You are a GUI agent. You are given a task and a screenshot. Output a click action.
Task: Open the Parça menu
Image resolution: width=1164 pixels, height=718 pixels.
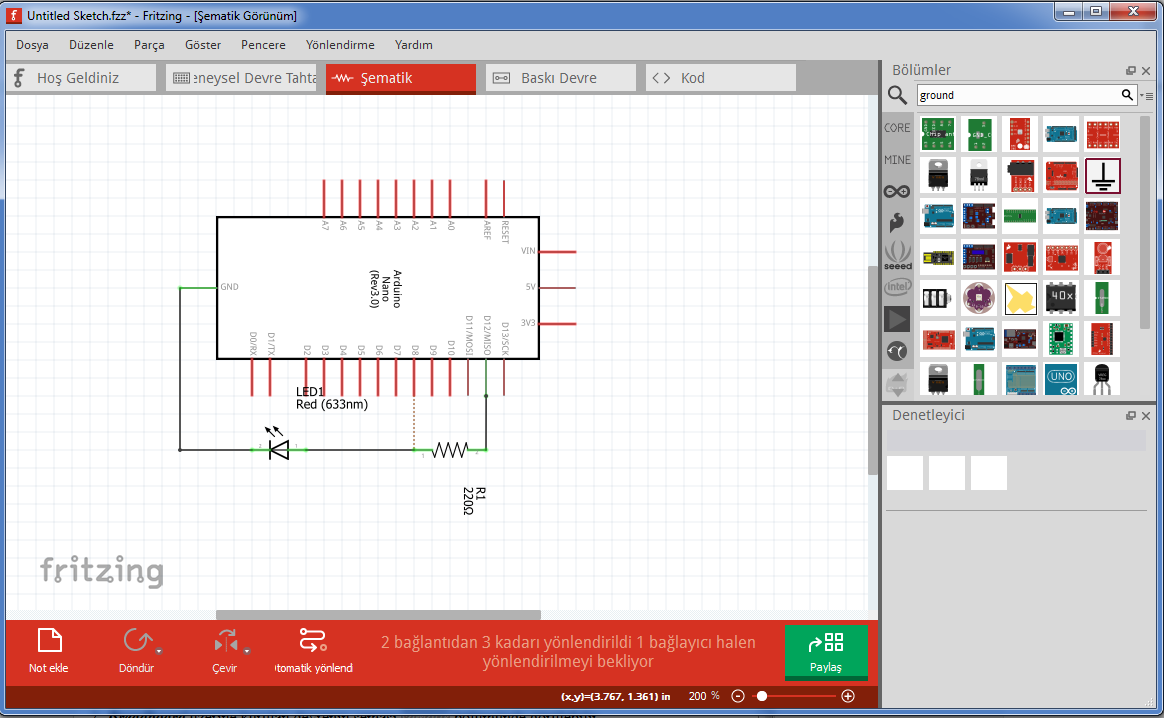coord(149,45)
